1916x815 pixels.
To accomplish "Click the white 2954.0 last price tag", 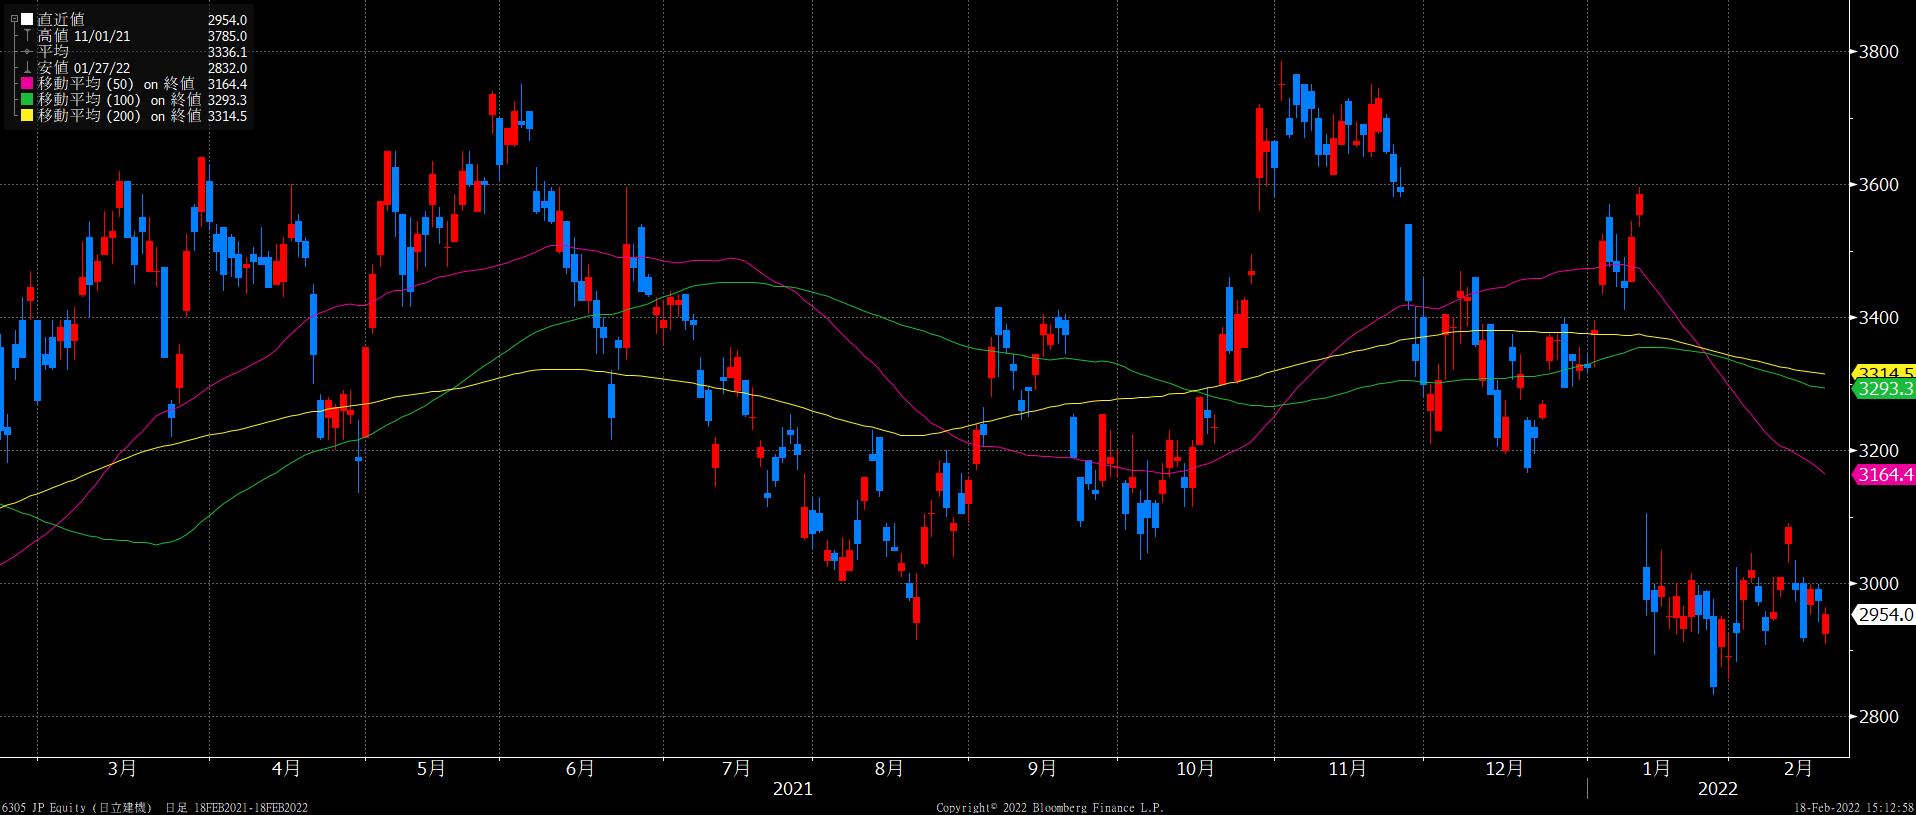I will click(x=1885, y=615).
